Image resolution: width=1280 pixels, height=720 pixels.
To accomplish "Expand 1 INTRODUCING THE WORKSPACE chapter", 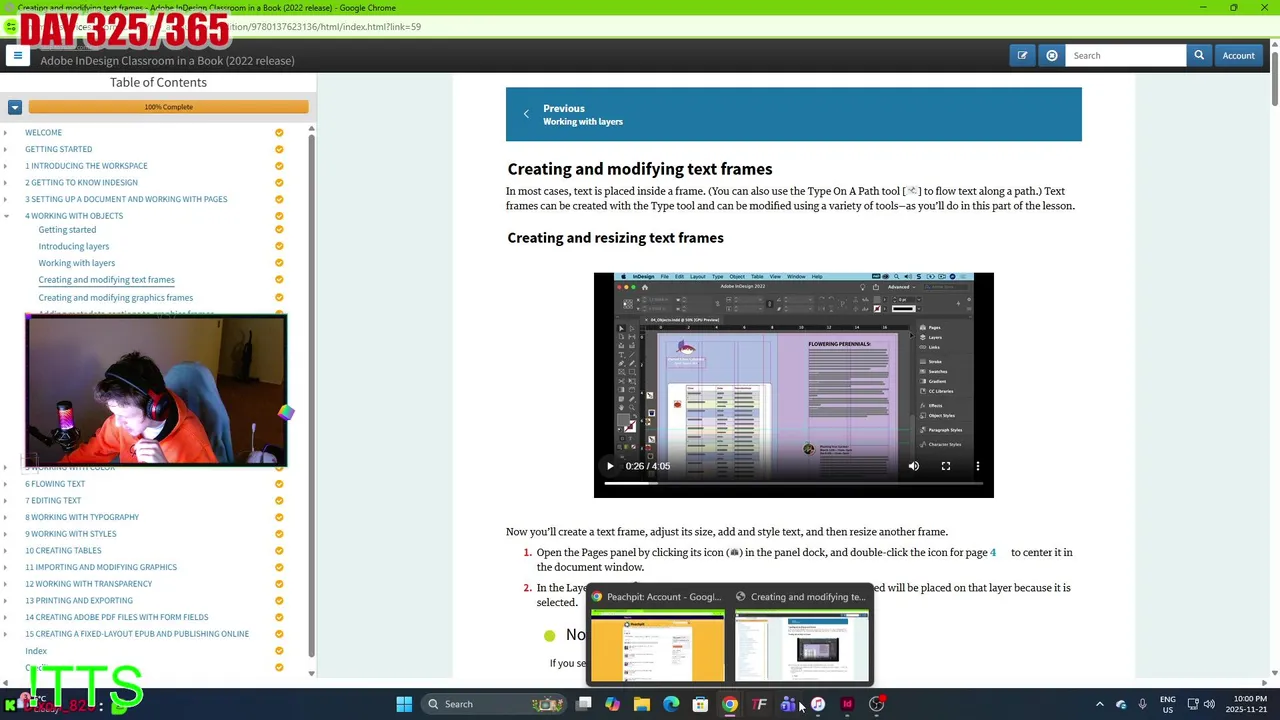I will 6,166.
